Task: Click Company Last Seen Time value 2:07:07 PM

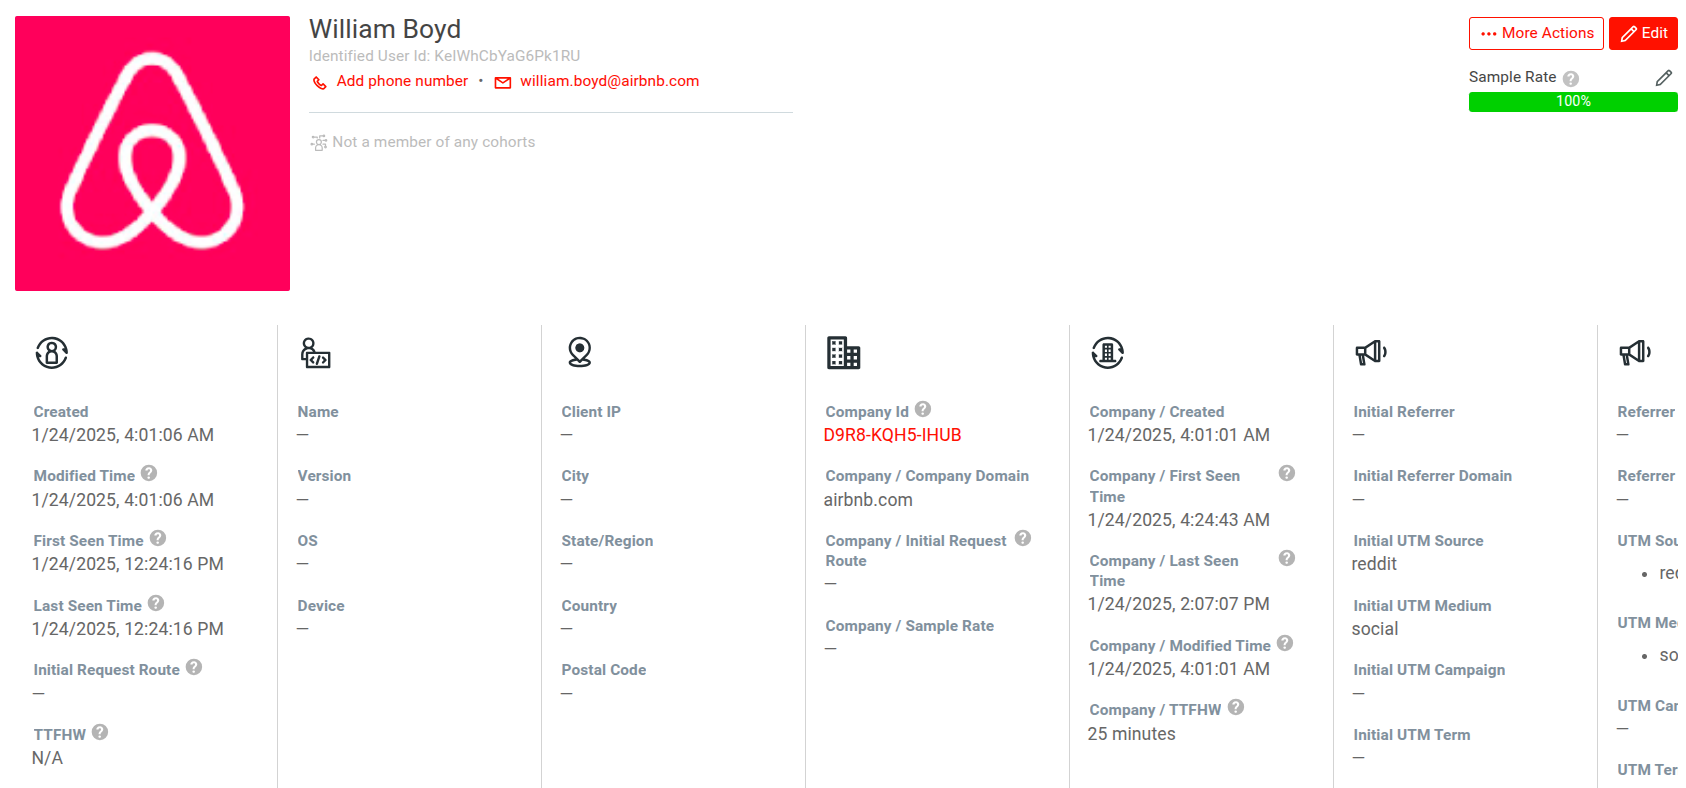Action: coord(1179,604)
